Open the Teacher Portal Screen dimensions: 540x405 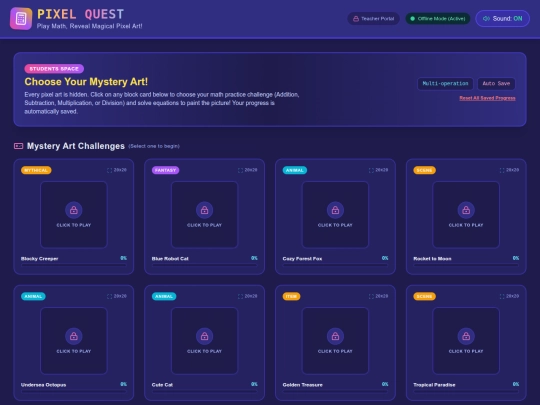point(374,19)
